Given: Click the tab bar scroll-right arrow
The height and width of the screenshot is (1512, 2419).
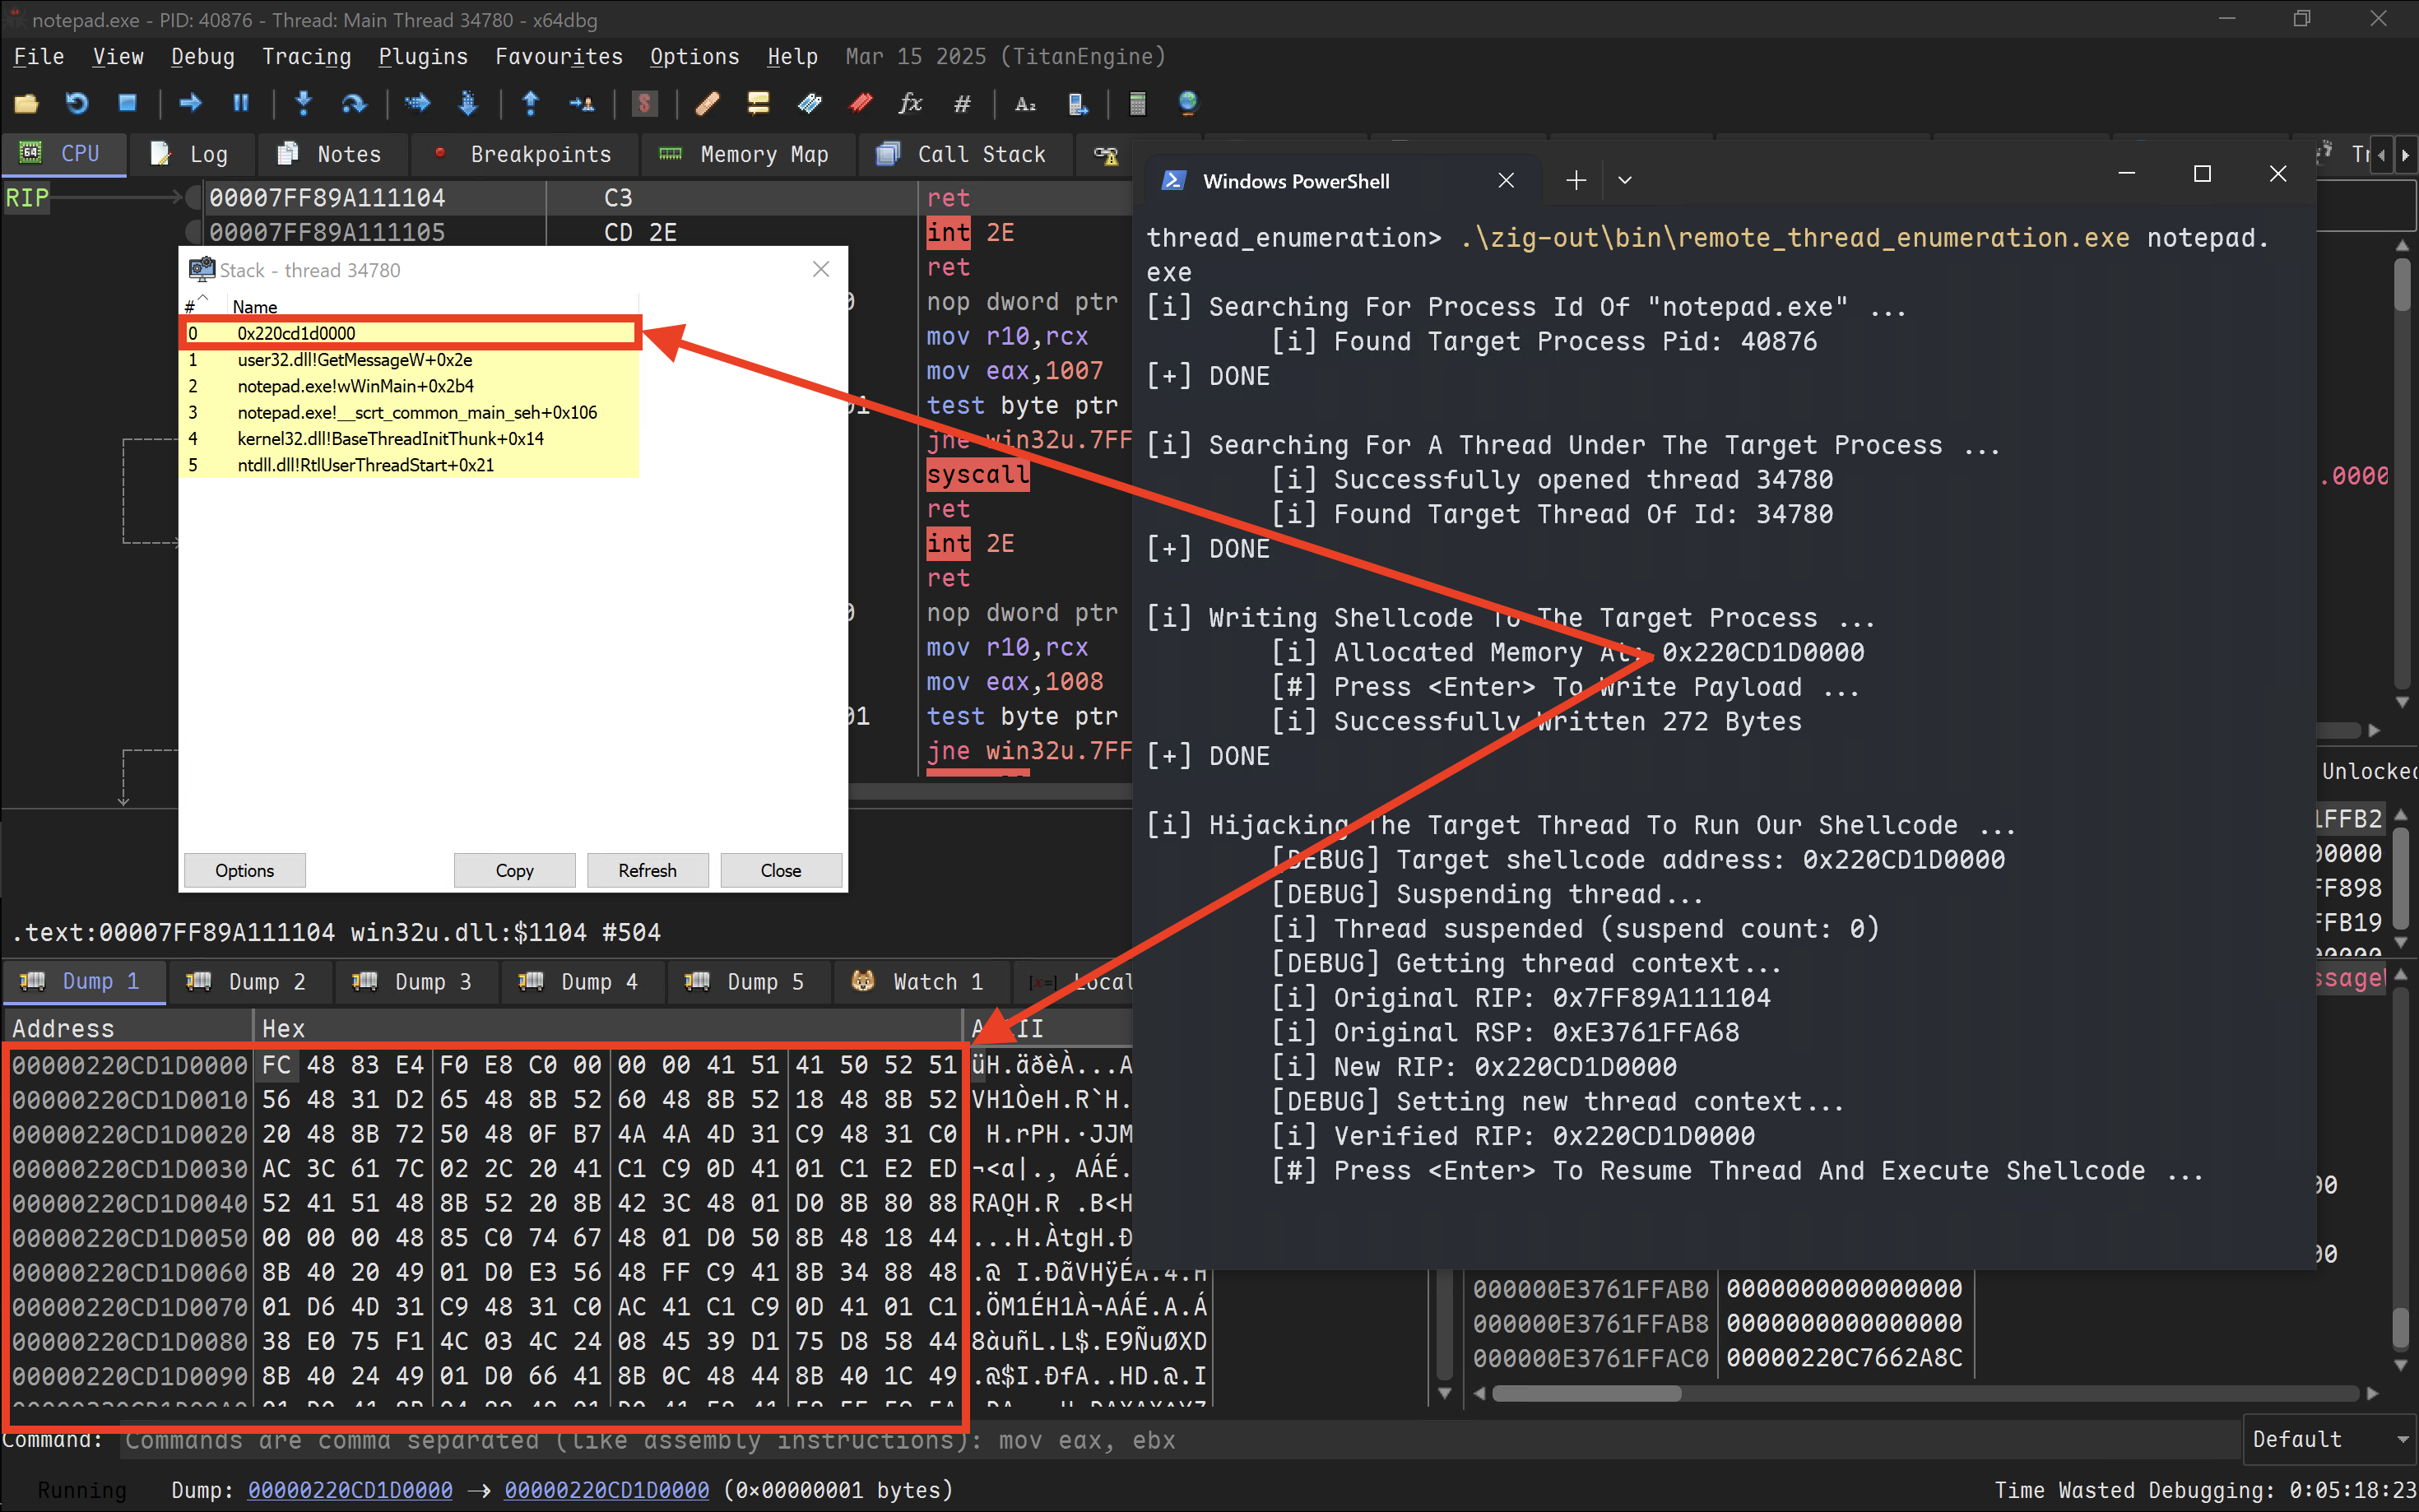Looking at the screenshot, I should [2405, 155].
